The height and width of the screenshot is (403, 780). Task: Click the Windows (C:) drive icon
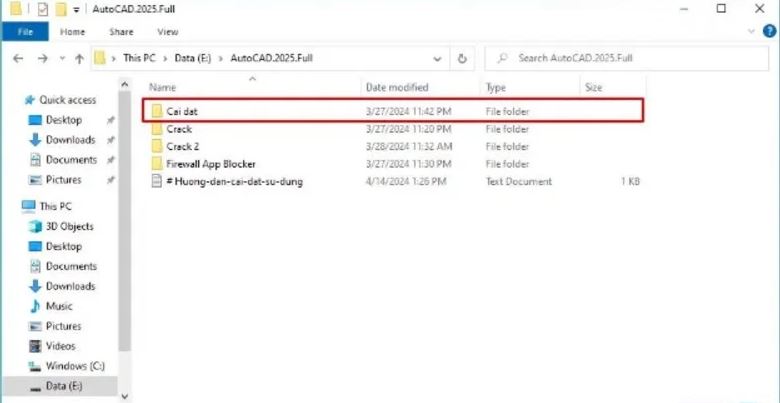coord(35,367)
